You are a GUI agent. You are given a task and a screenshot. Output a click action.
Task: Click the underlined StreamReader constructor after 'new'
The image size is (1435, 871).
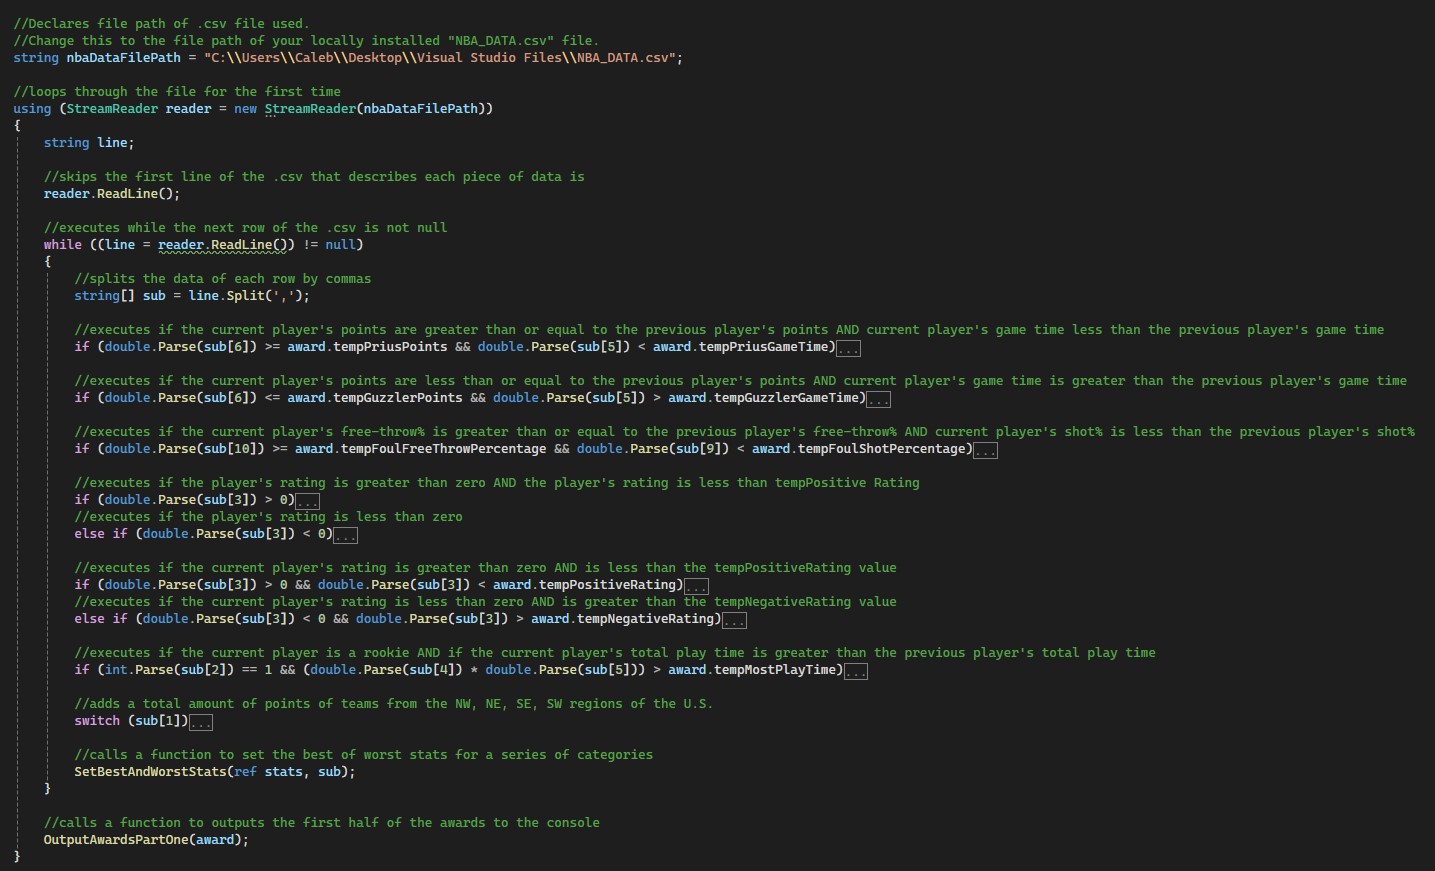[310, 109]
